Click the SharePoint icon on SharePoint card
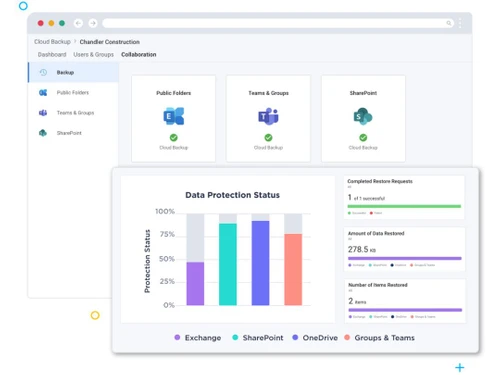This screenshot has height=375, width=500. tap(363, 116)
